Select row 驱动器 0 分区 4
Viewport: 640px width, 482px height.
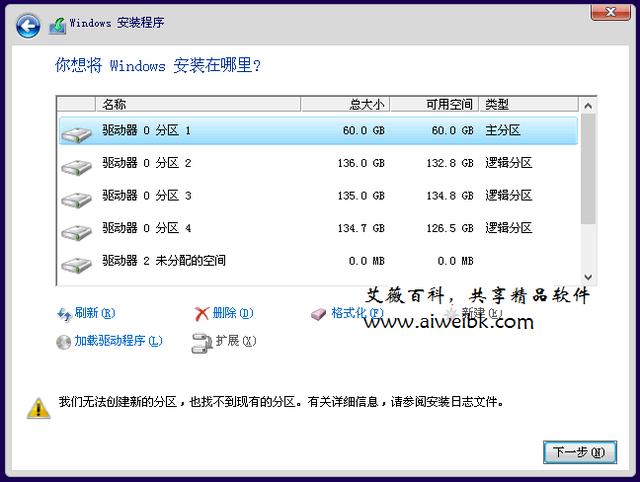[318, 228]
